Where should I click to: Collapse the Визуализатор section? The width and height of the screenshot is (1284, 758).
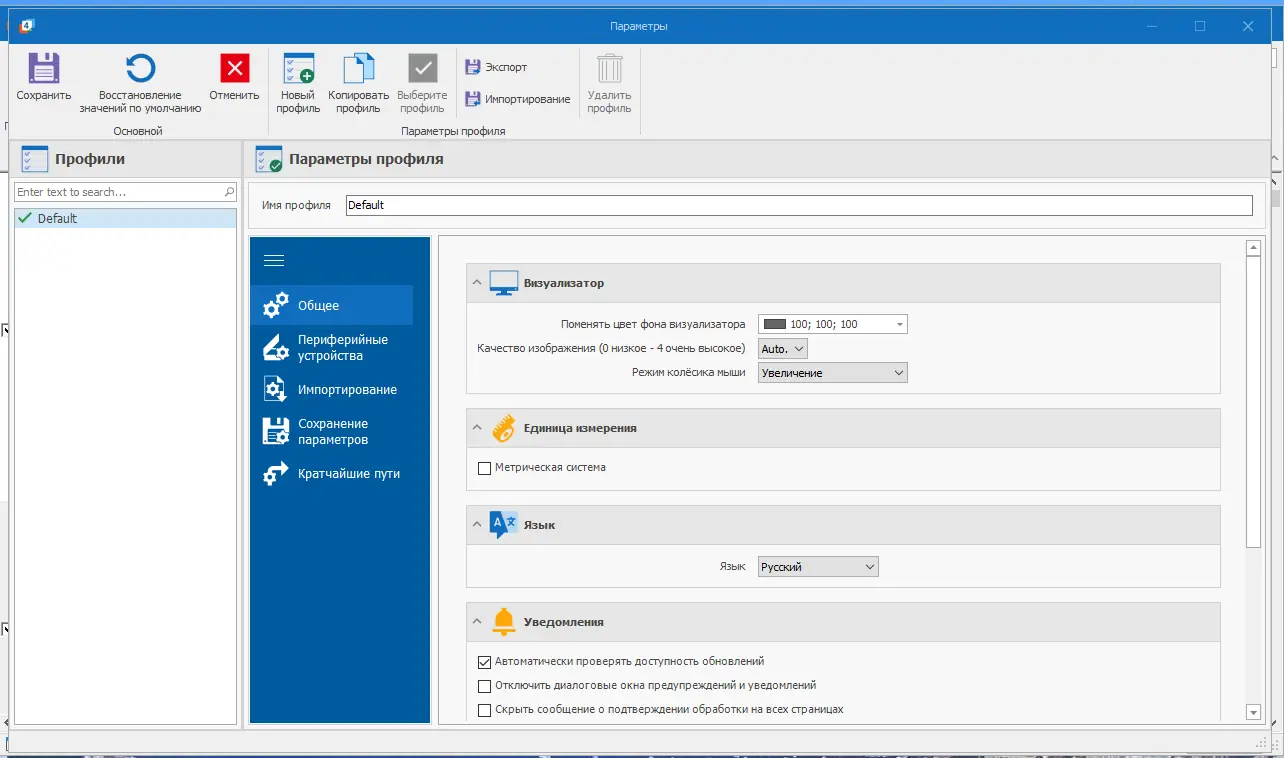click(x=477, y=283)
